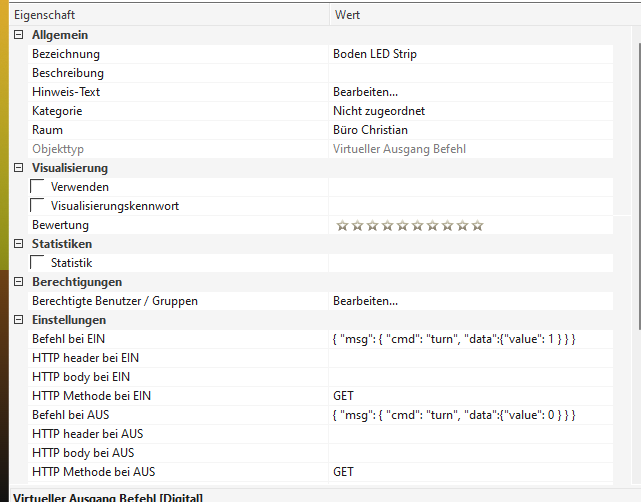The width and height of the screenshot is (641, 502).
Task: Check the Statistik checkbox
Action: click(39, 263)
